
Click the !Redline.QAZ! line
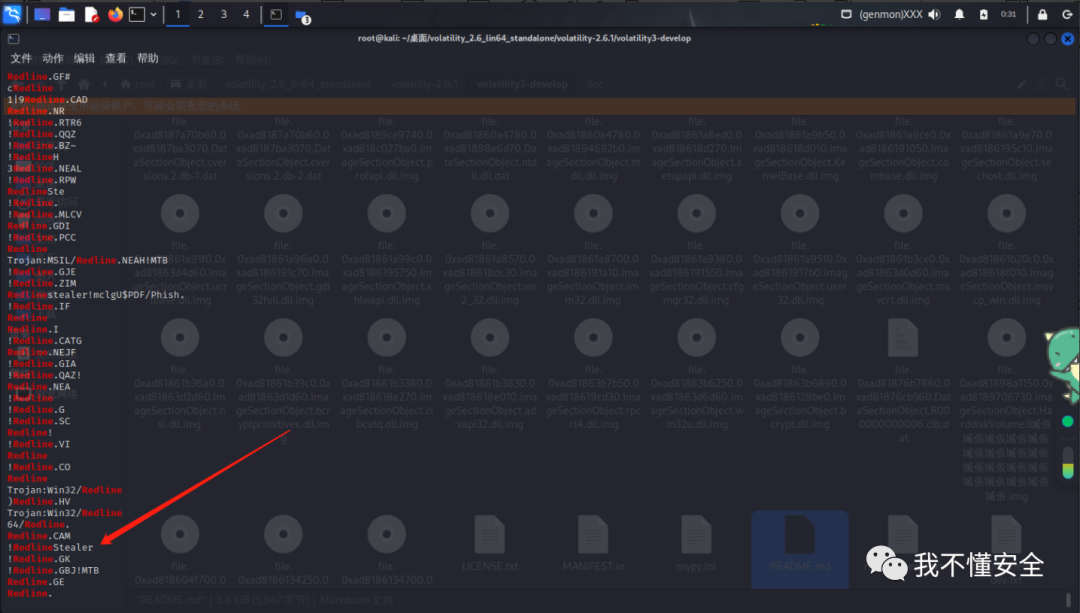[x=45, y=375]
